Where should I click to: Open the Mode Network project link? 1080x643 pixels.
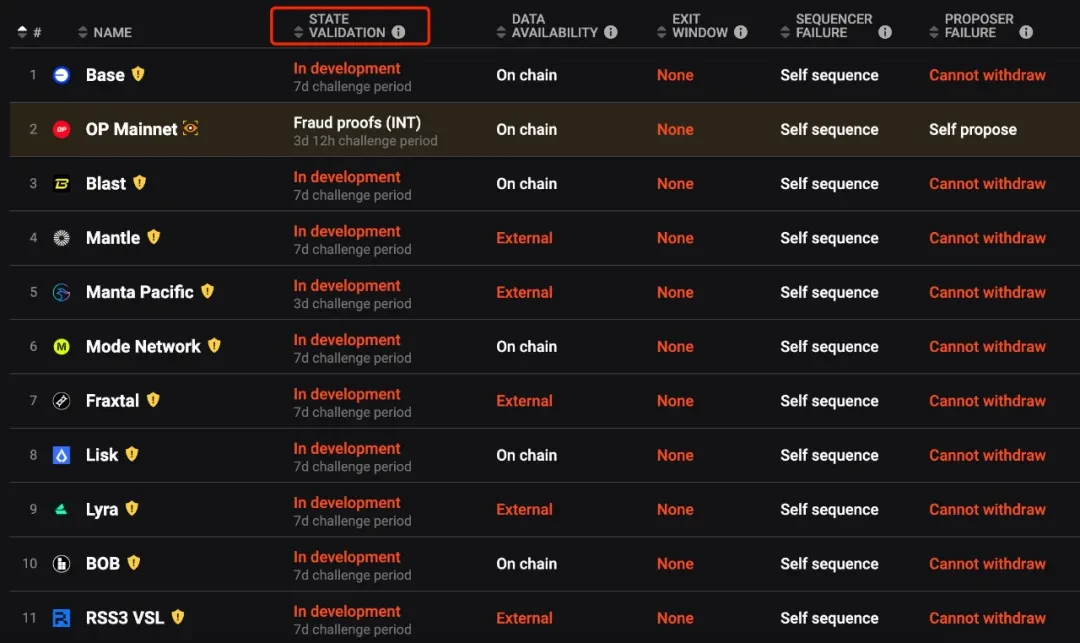point(143,346)
